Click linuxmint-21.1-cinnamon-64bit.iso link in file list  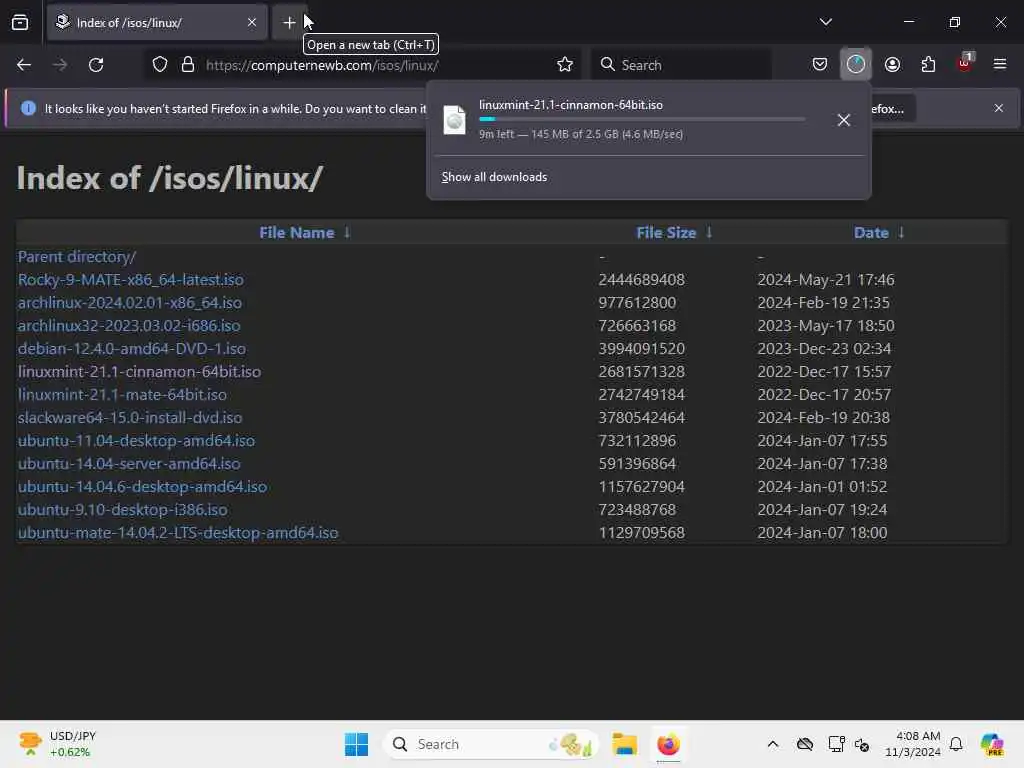[139, 372]
